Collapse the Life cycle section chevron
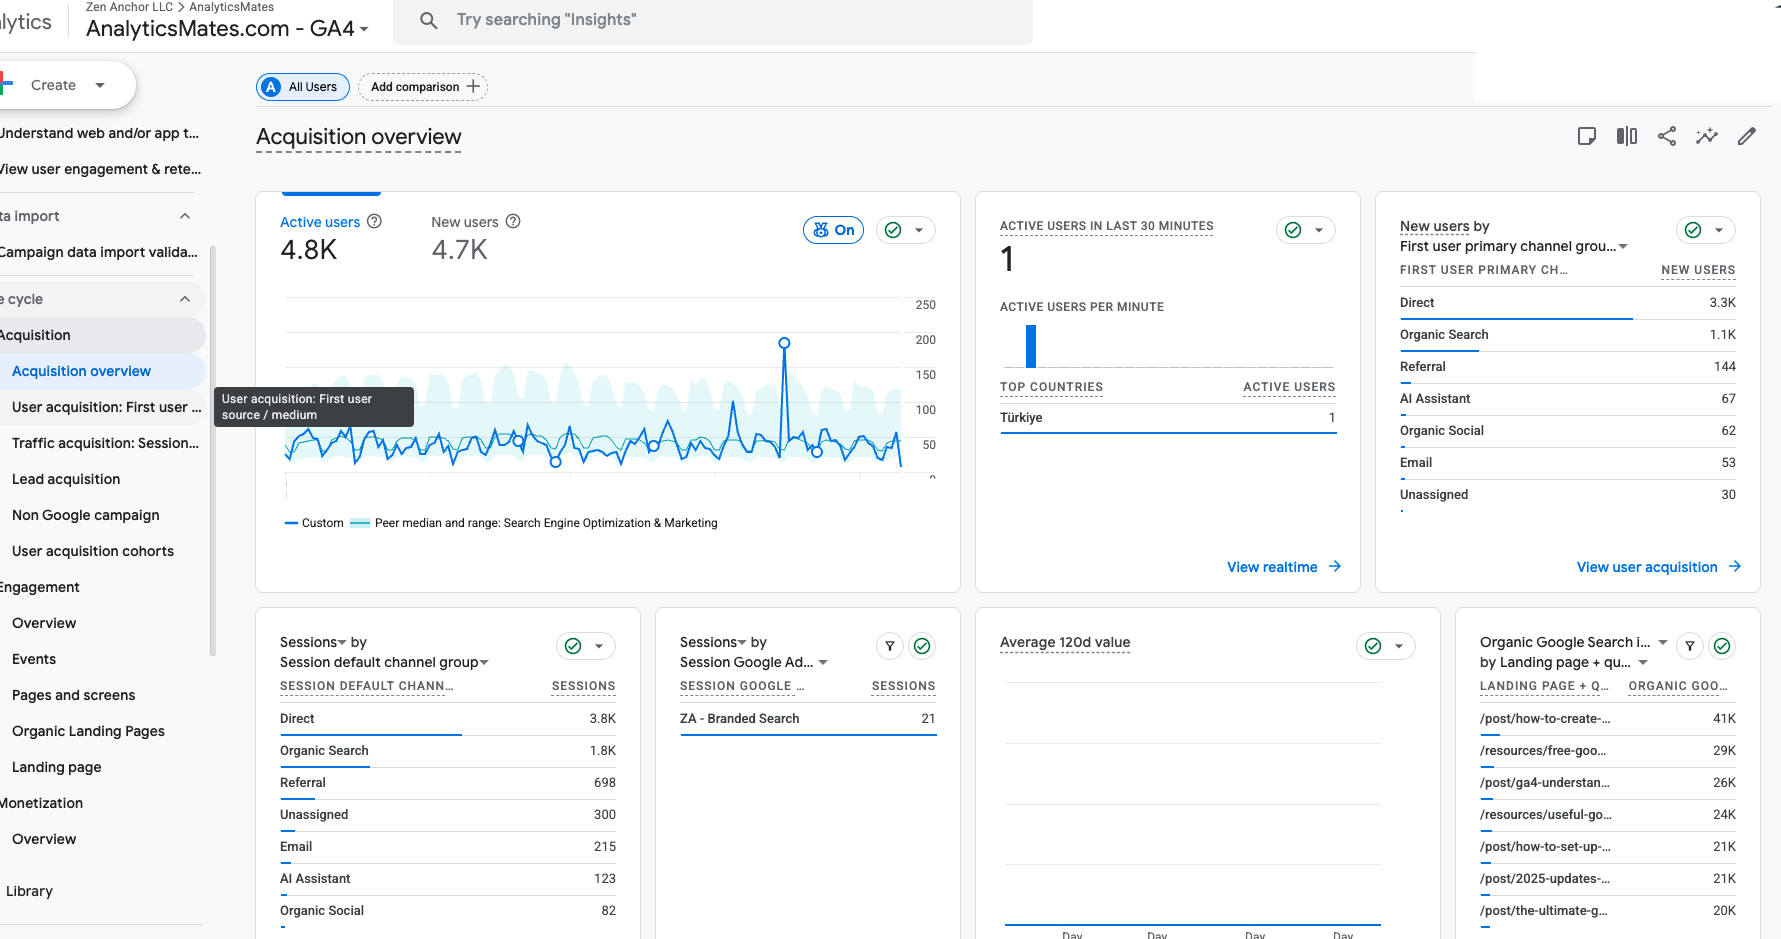Viewport: 1781px width, 939px height. (185, 299)
